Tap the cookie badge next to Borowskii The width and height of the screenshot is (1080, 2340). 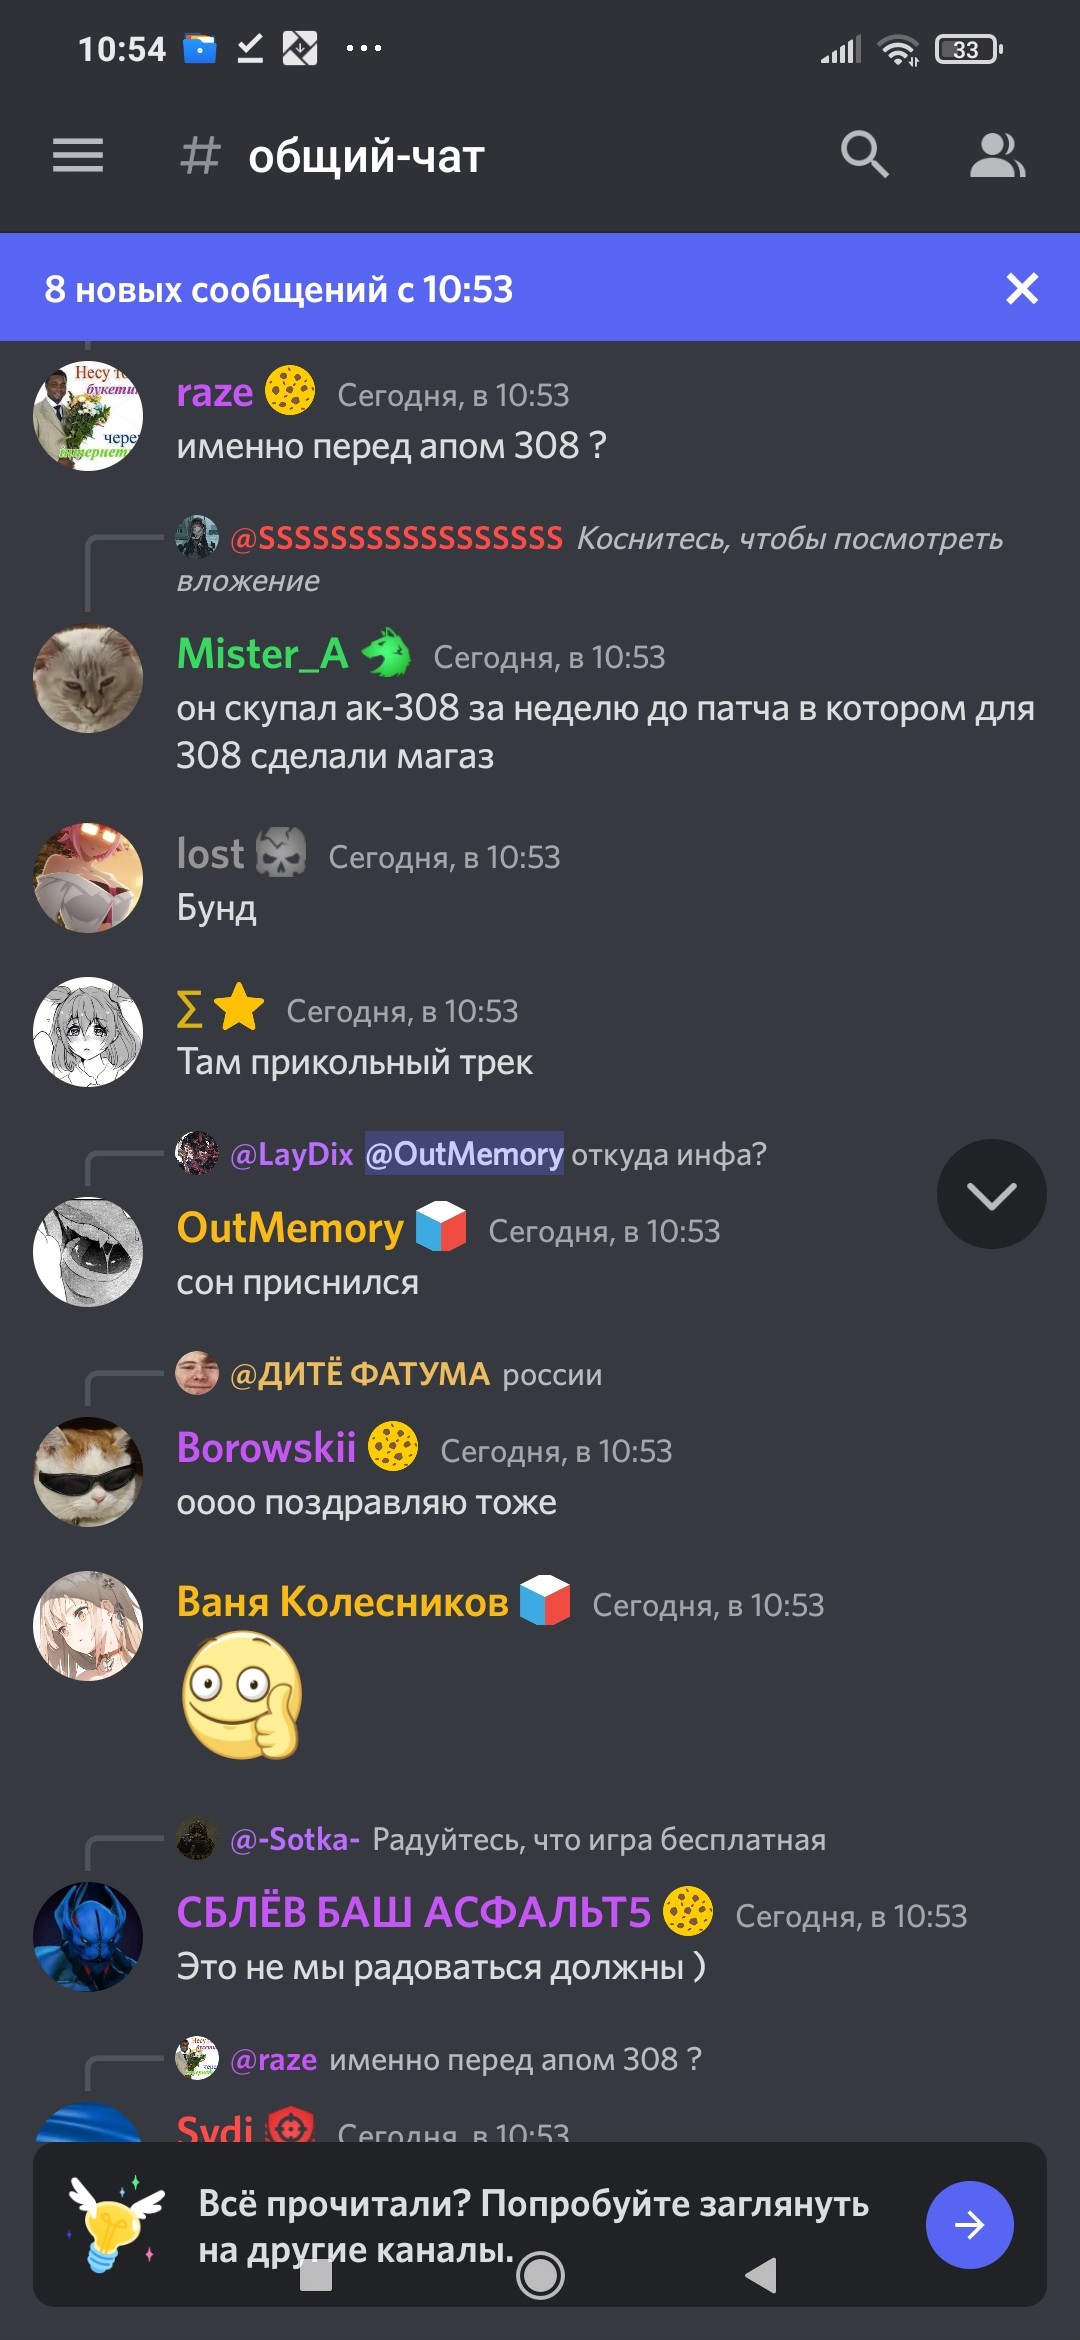click(393, 1447)
